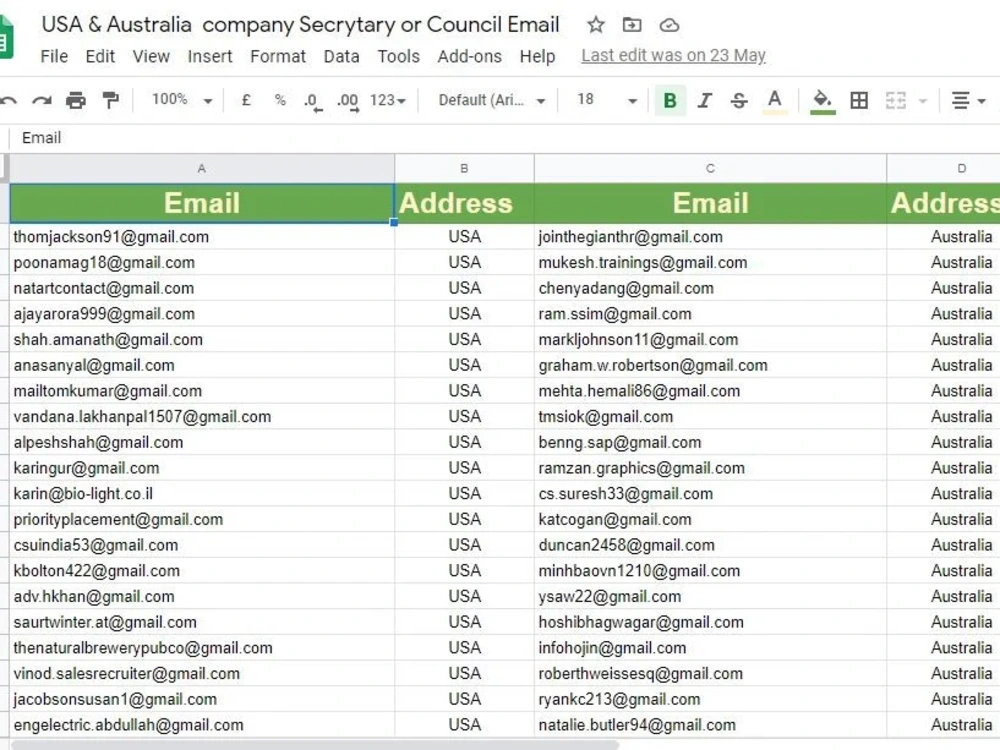Open the Add-ons menu
Screen dimensions: 1000x750
pos(469,57)
